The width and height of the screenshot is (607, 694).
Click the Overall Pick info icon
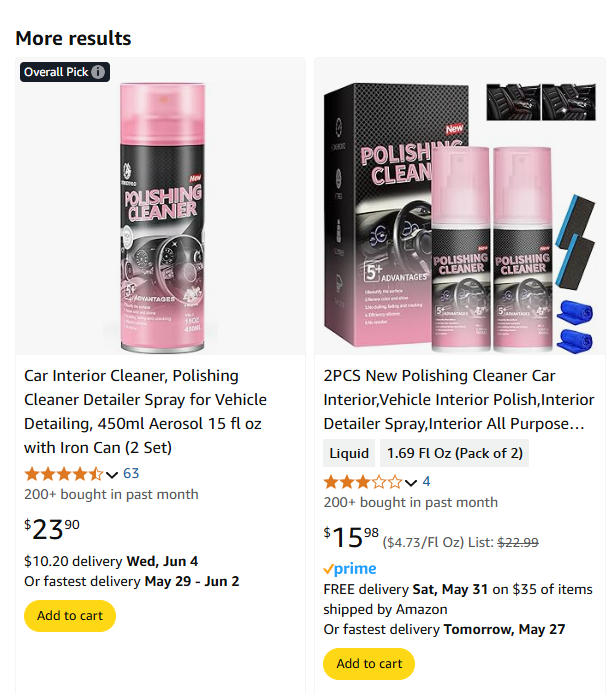[x=98, y=72]
